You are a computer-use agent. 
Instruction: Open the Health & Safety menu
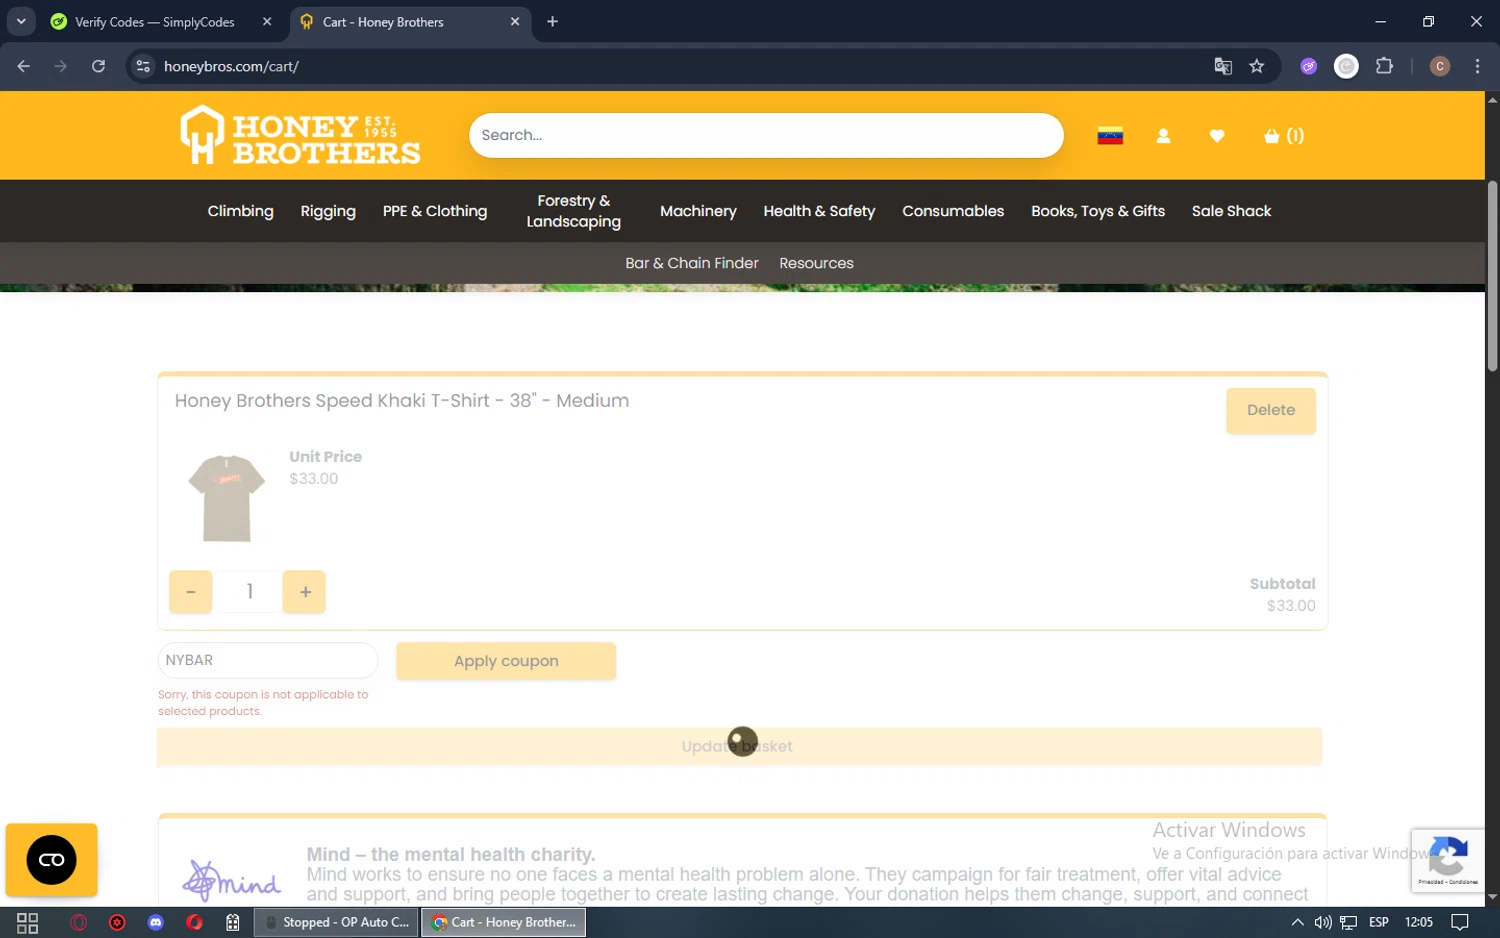[x=819, y=211]
